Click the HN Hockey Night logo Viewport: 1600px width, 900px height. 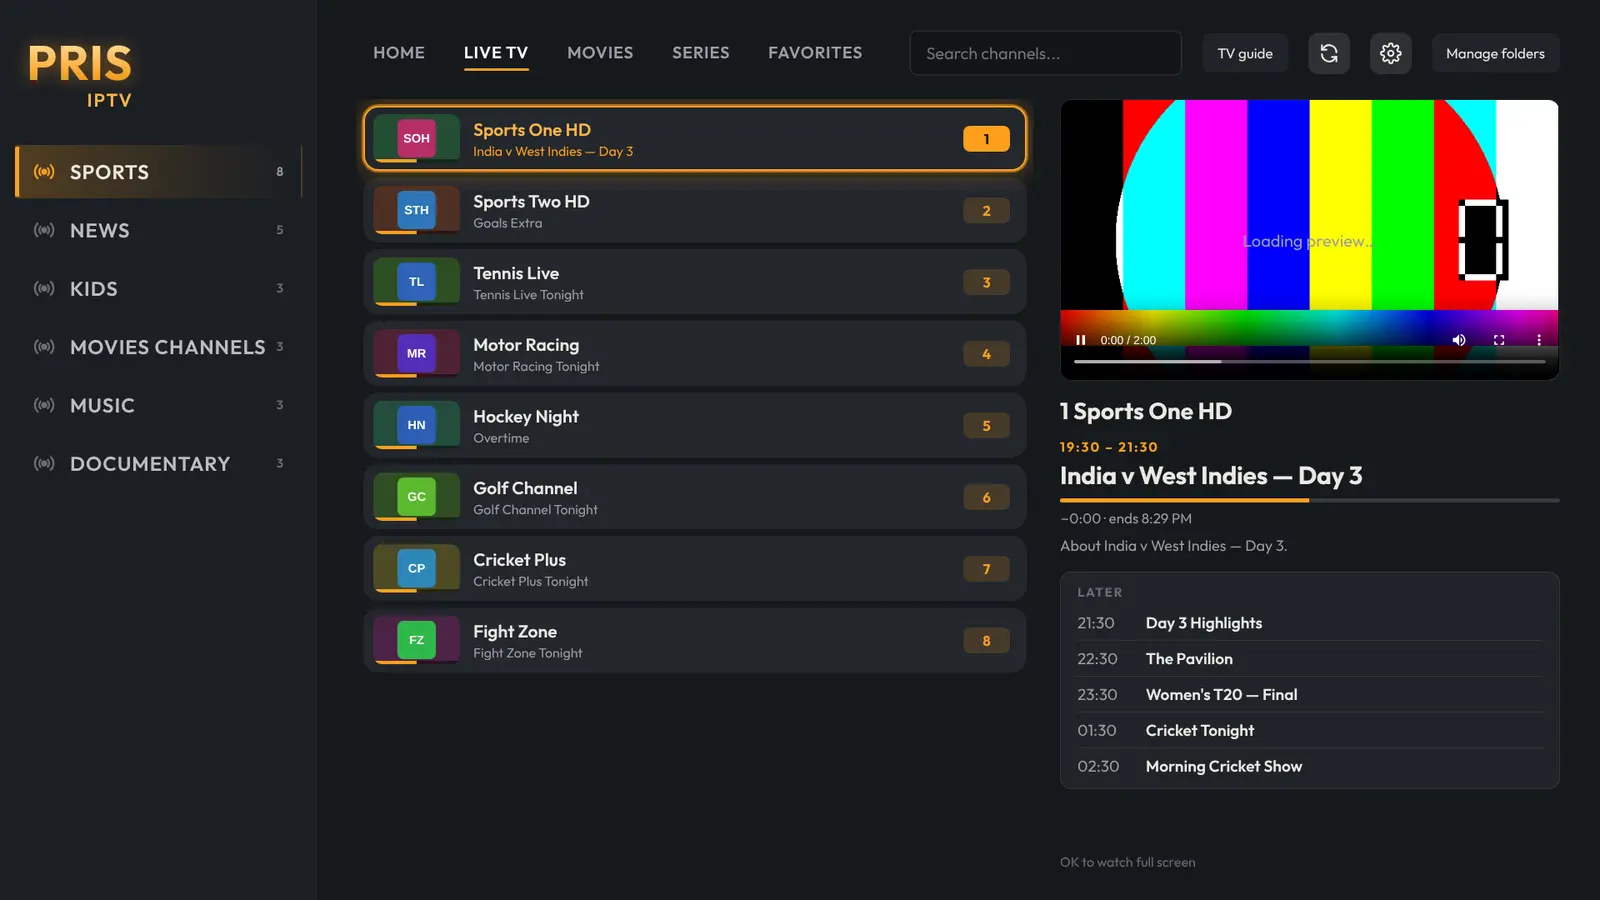pos(416,425)
